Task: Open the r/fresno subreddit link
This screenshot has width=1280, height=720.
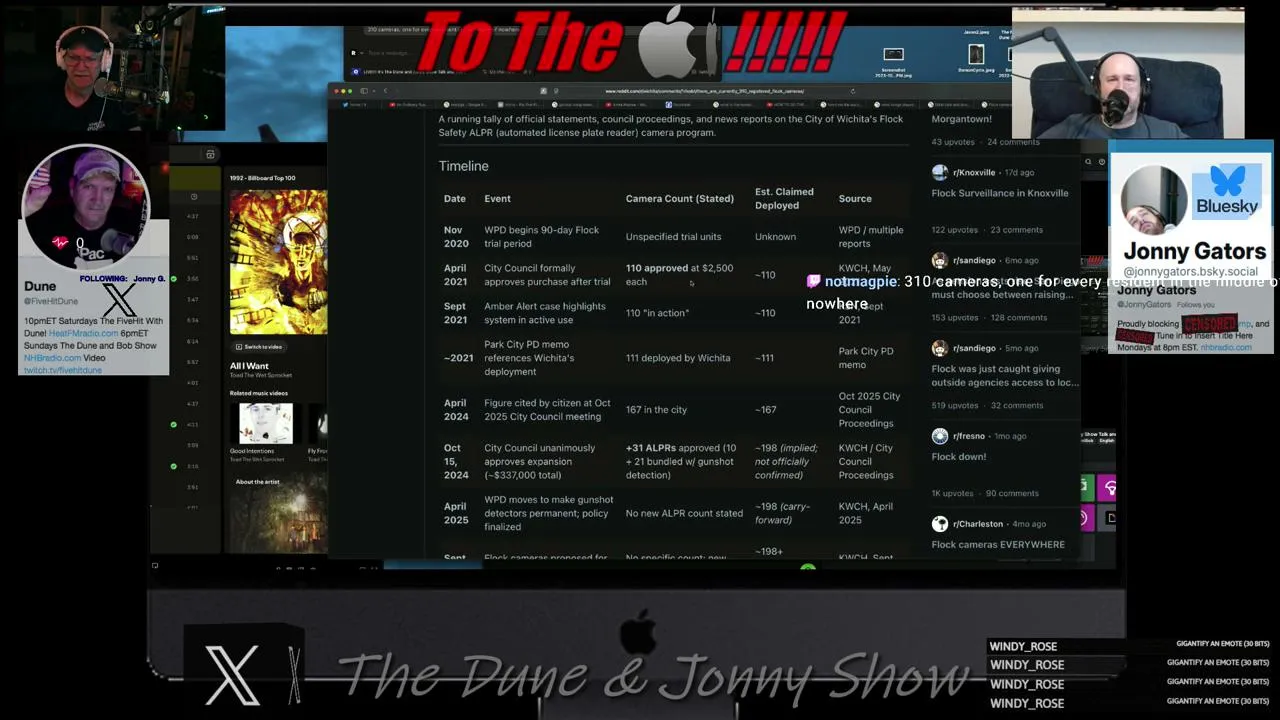Action: pyautogui.click(x=969, y=436)
